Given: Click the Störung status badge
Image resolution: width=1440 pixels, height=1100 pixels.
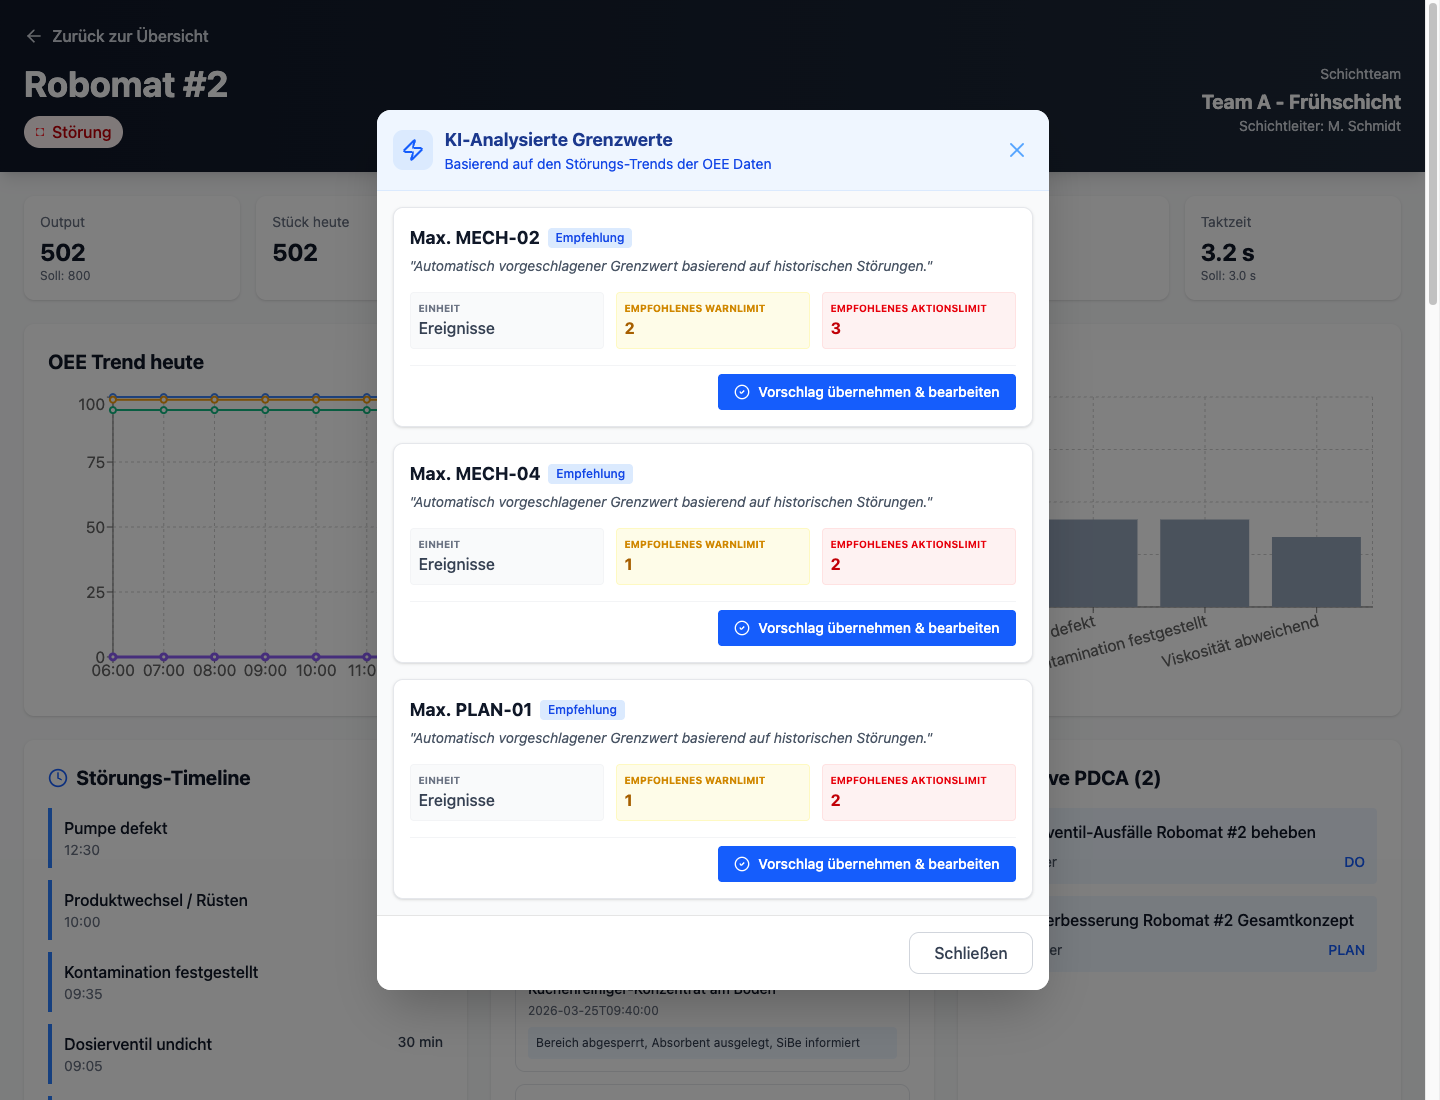Looking at the screenshot, I should 73,132.
